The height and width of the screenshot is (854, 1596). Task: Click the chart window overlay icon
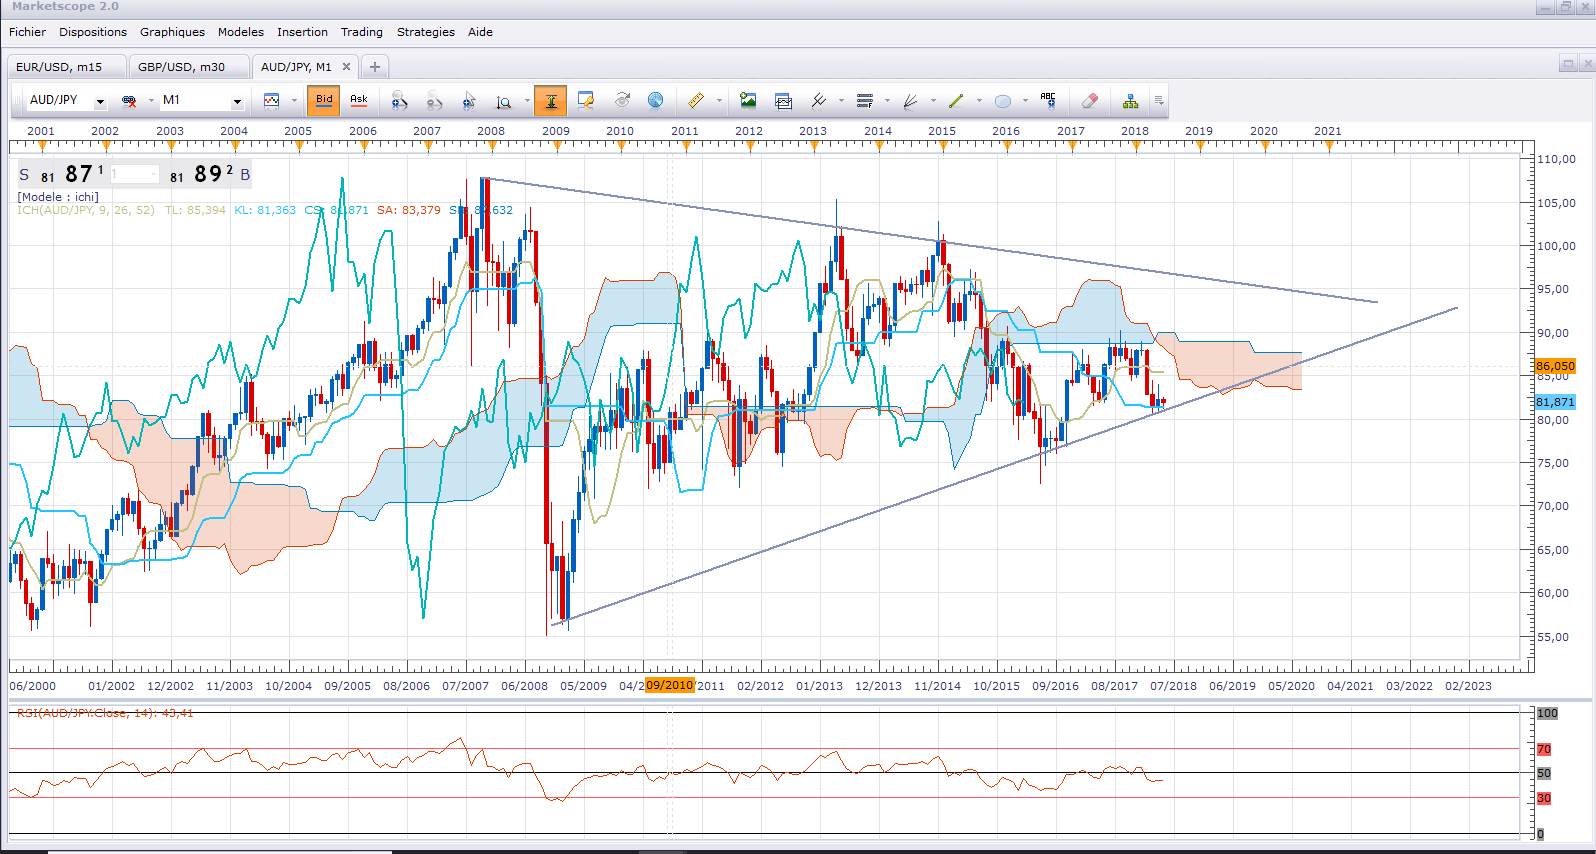(x=783, y=101)
